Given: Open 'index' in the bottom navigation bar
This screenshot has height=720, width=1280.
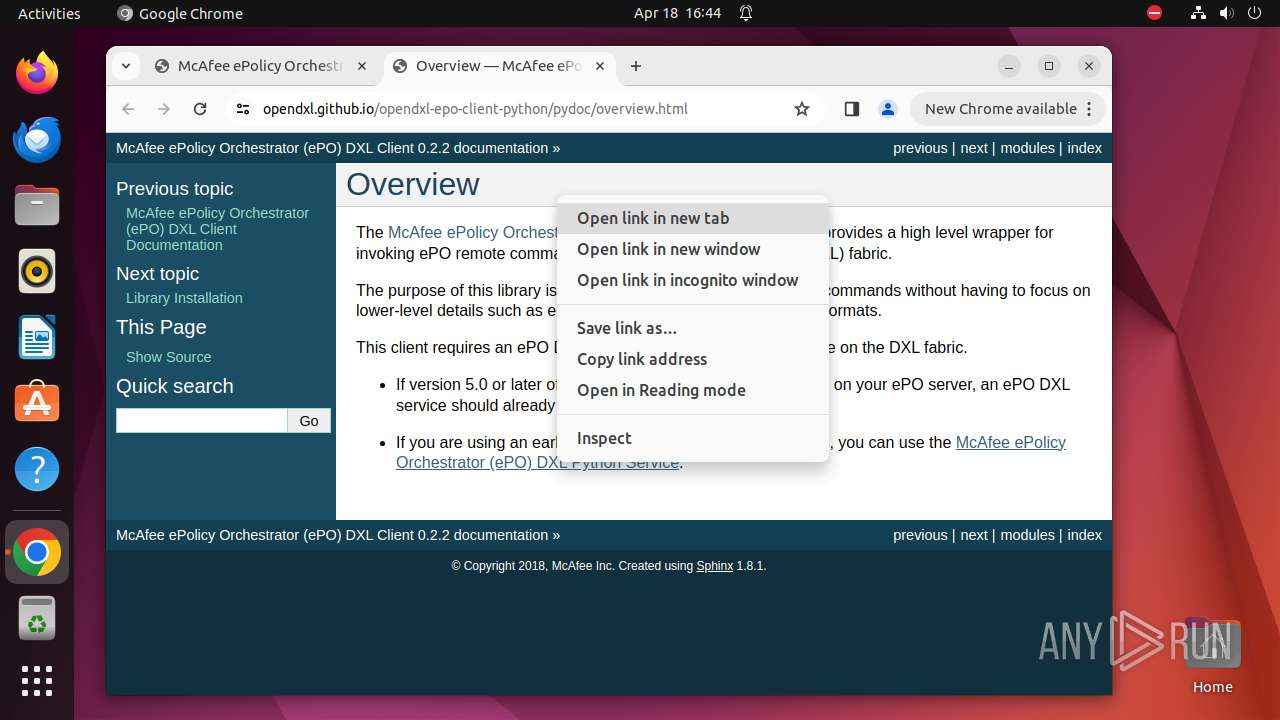Looking at the screenshot, I should pyautogui.click(x=1084, y=535).
